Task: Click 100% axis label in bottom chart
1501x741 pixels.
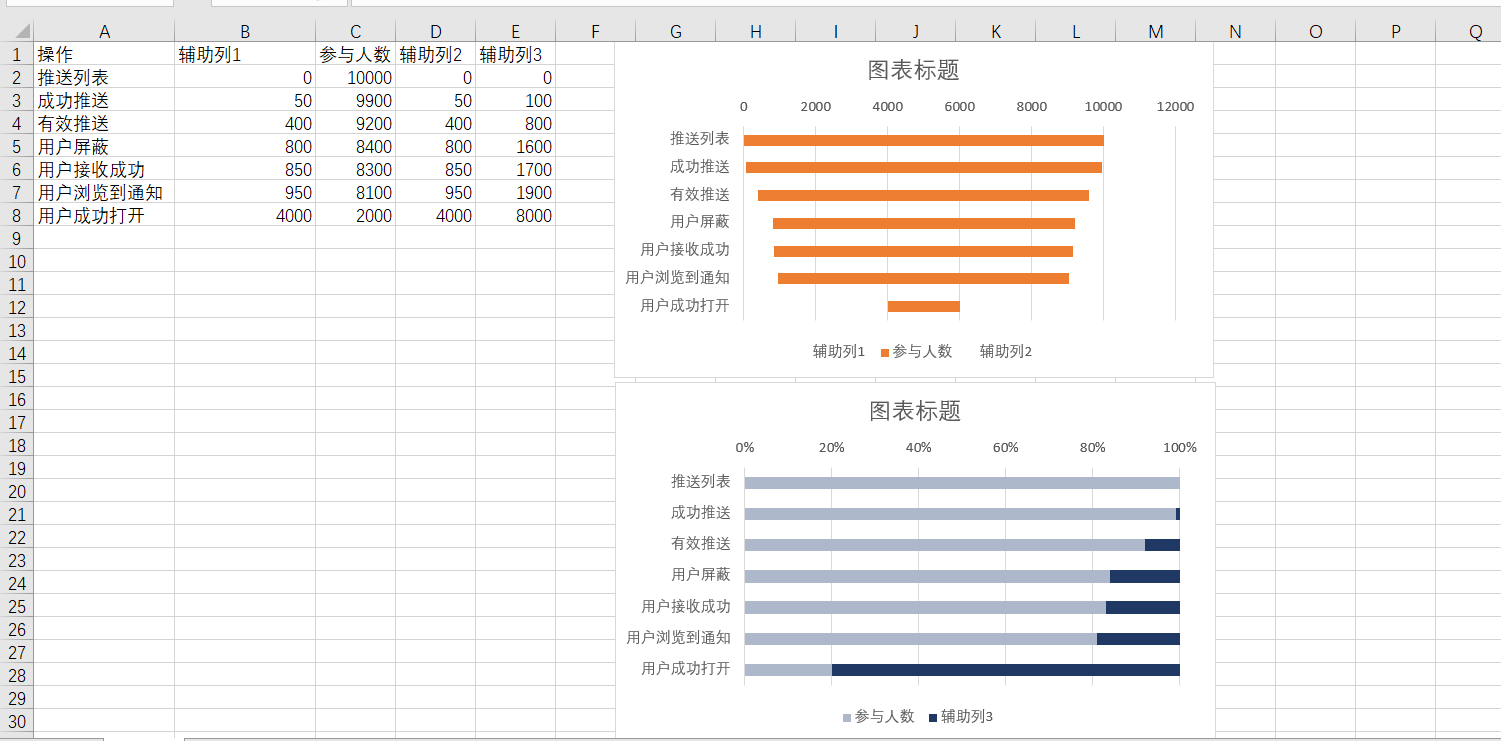Action: 1179,447
